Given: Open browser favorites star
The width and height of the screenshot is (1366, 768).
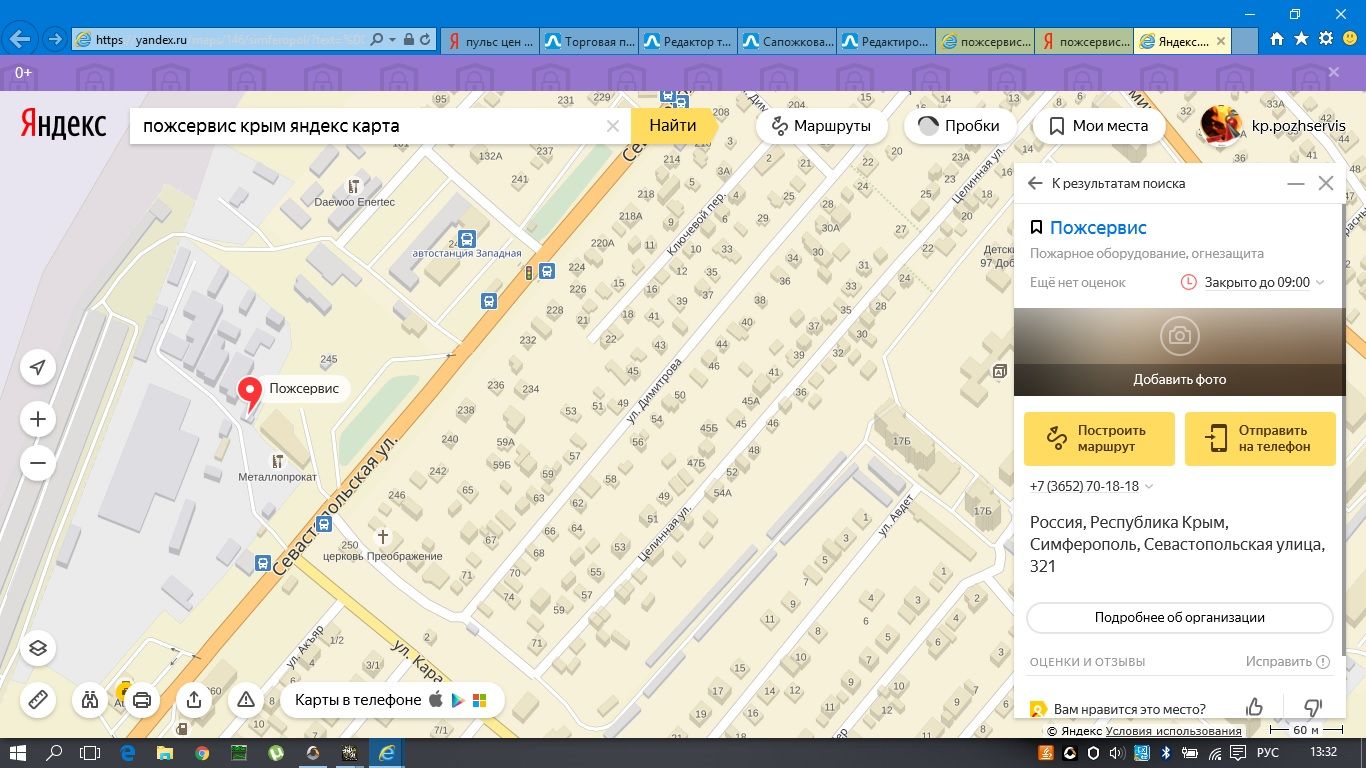Looking at the screenshot, I should (x=1301, y=39).
